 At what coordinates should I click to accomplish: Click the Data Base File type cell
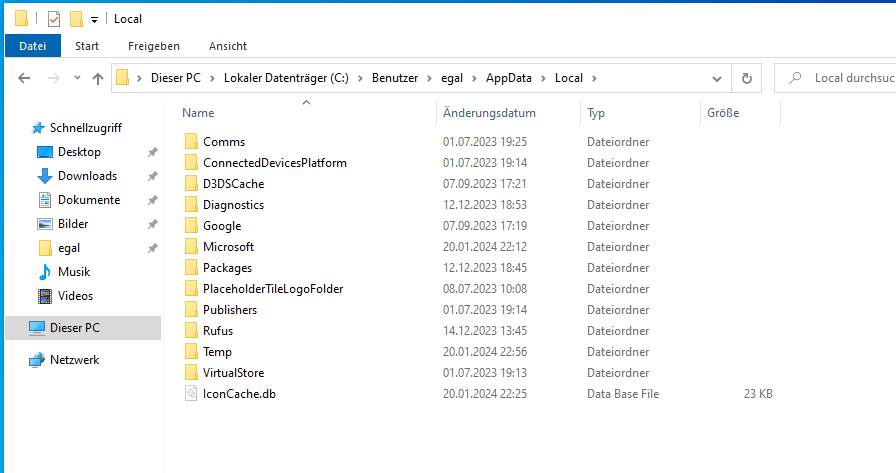(x=623, y=394)
